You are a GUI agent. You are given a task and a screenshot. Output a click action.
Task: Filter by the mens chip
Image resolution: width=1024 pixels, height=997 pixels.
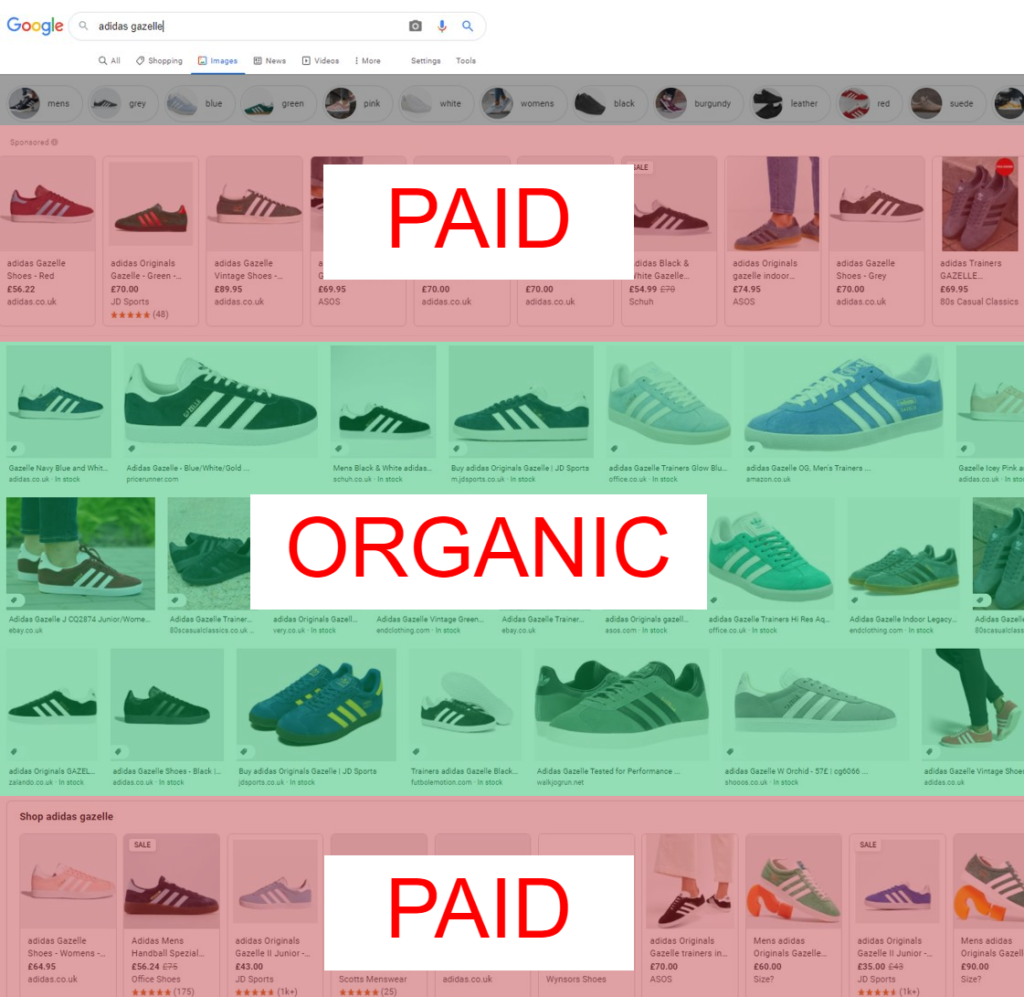click(44, 103)
